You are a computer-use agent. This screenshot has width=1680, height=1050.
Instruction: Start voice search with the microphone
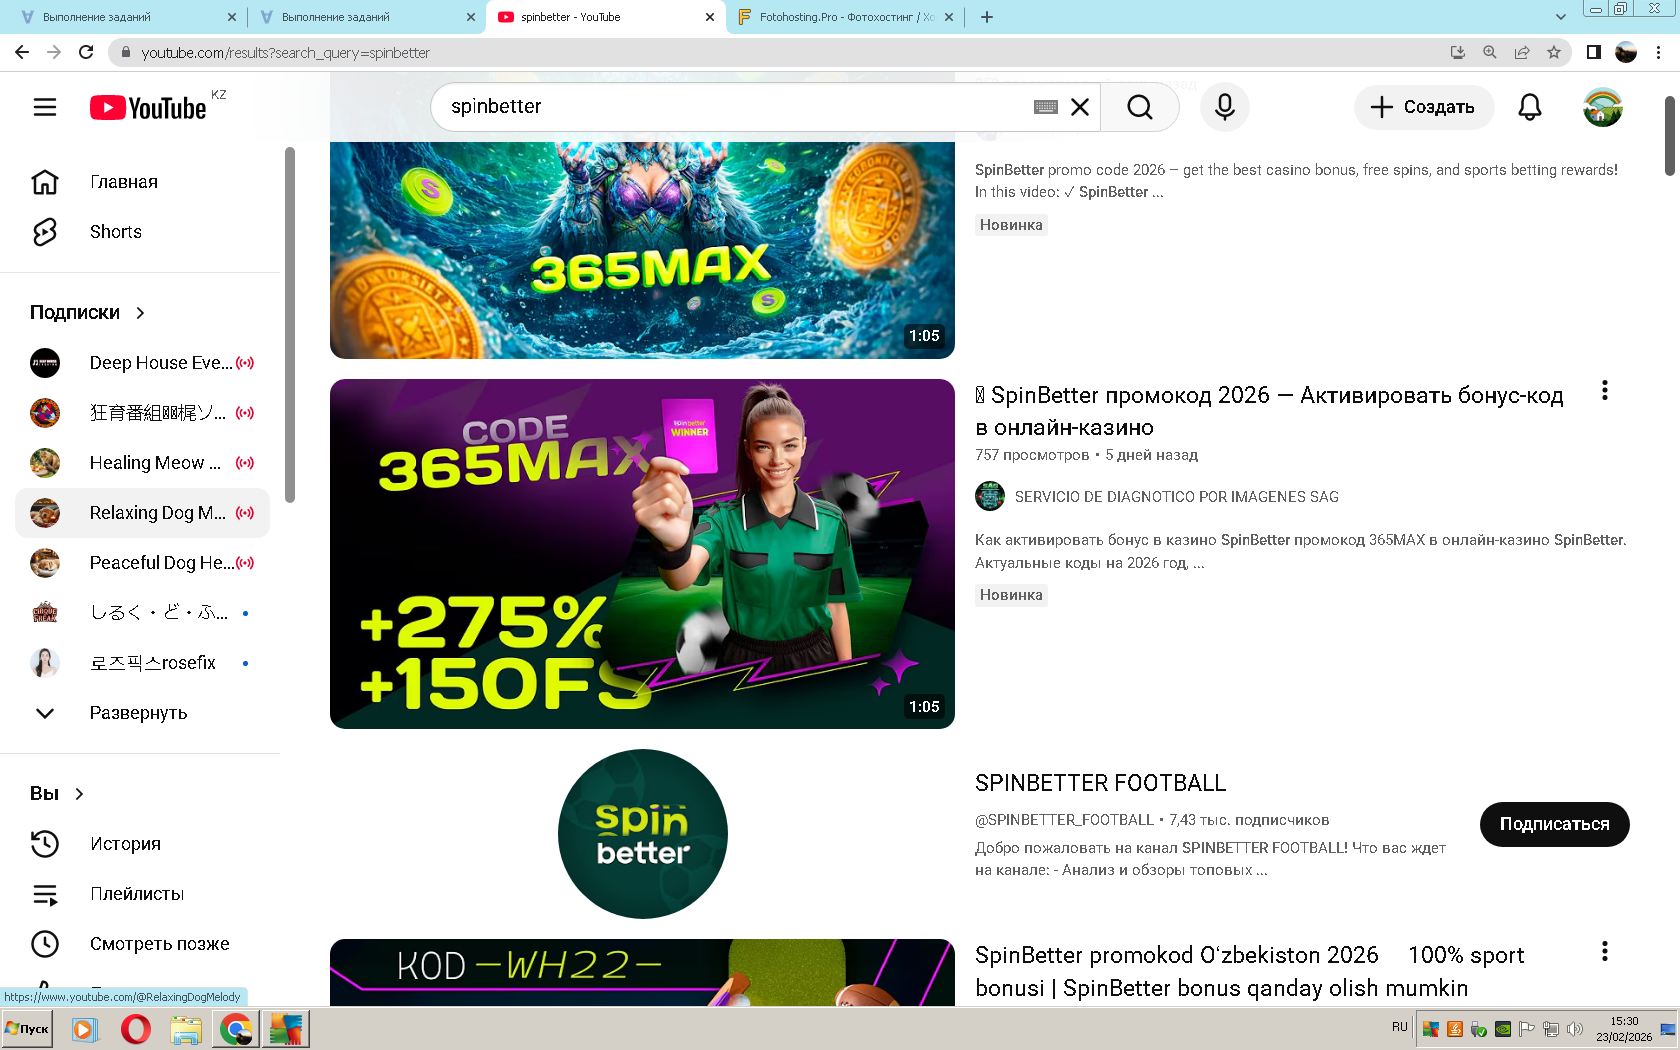pos(1225,107)
